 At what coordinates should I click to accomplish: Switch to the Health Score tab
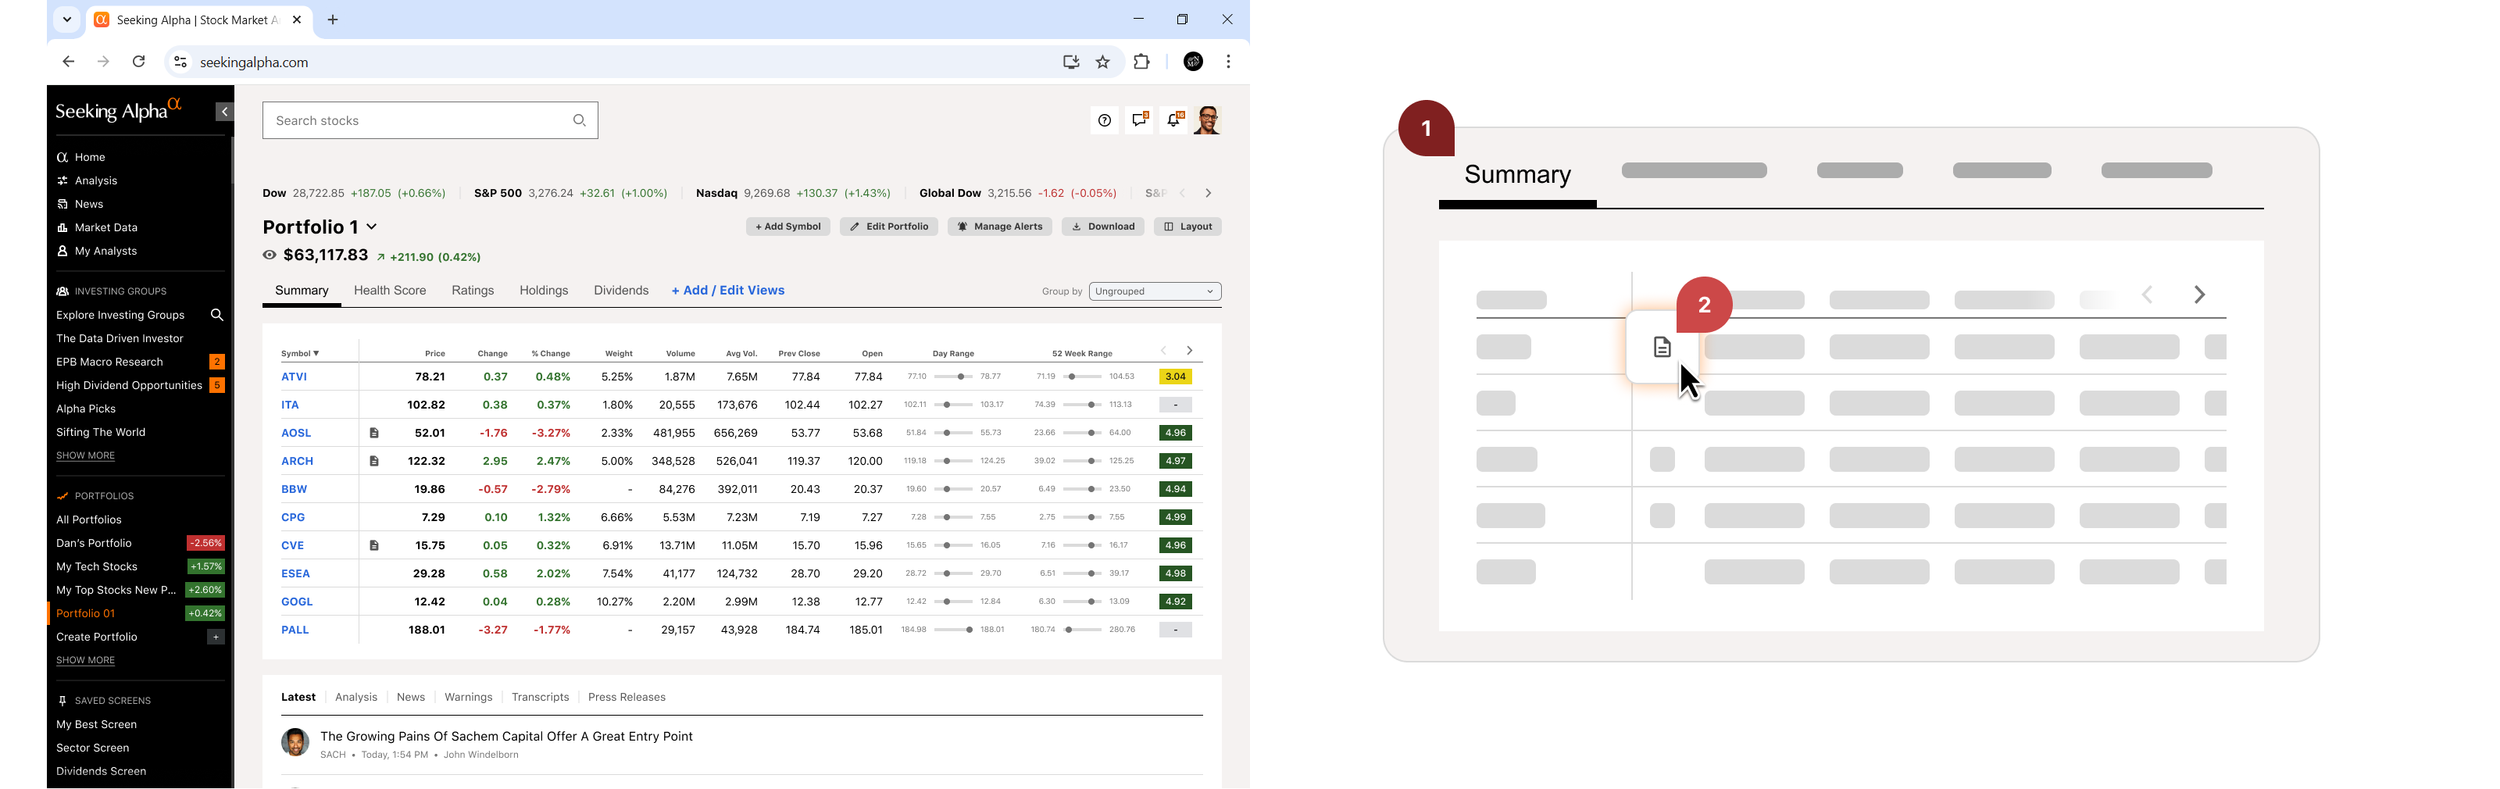click(x=390, y=290)
